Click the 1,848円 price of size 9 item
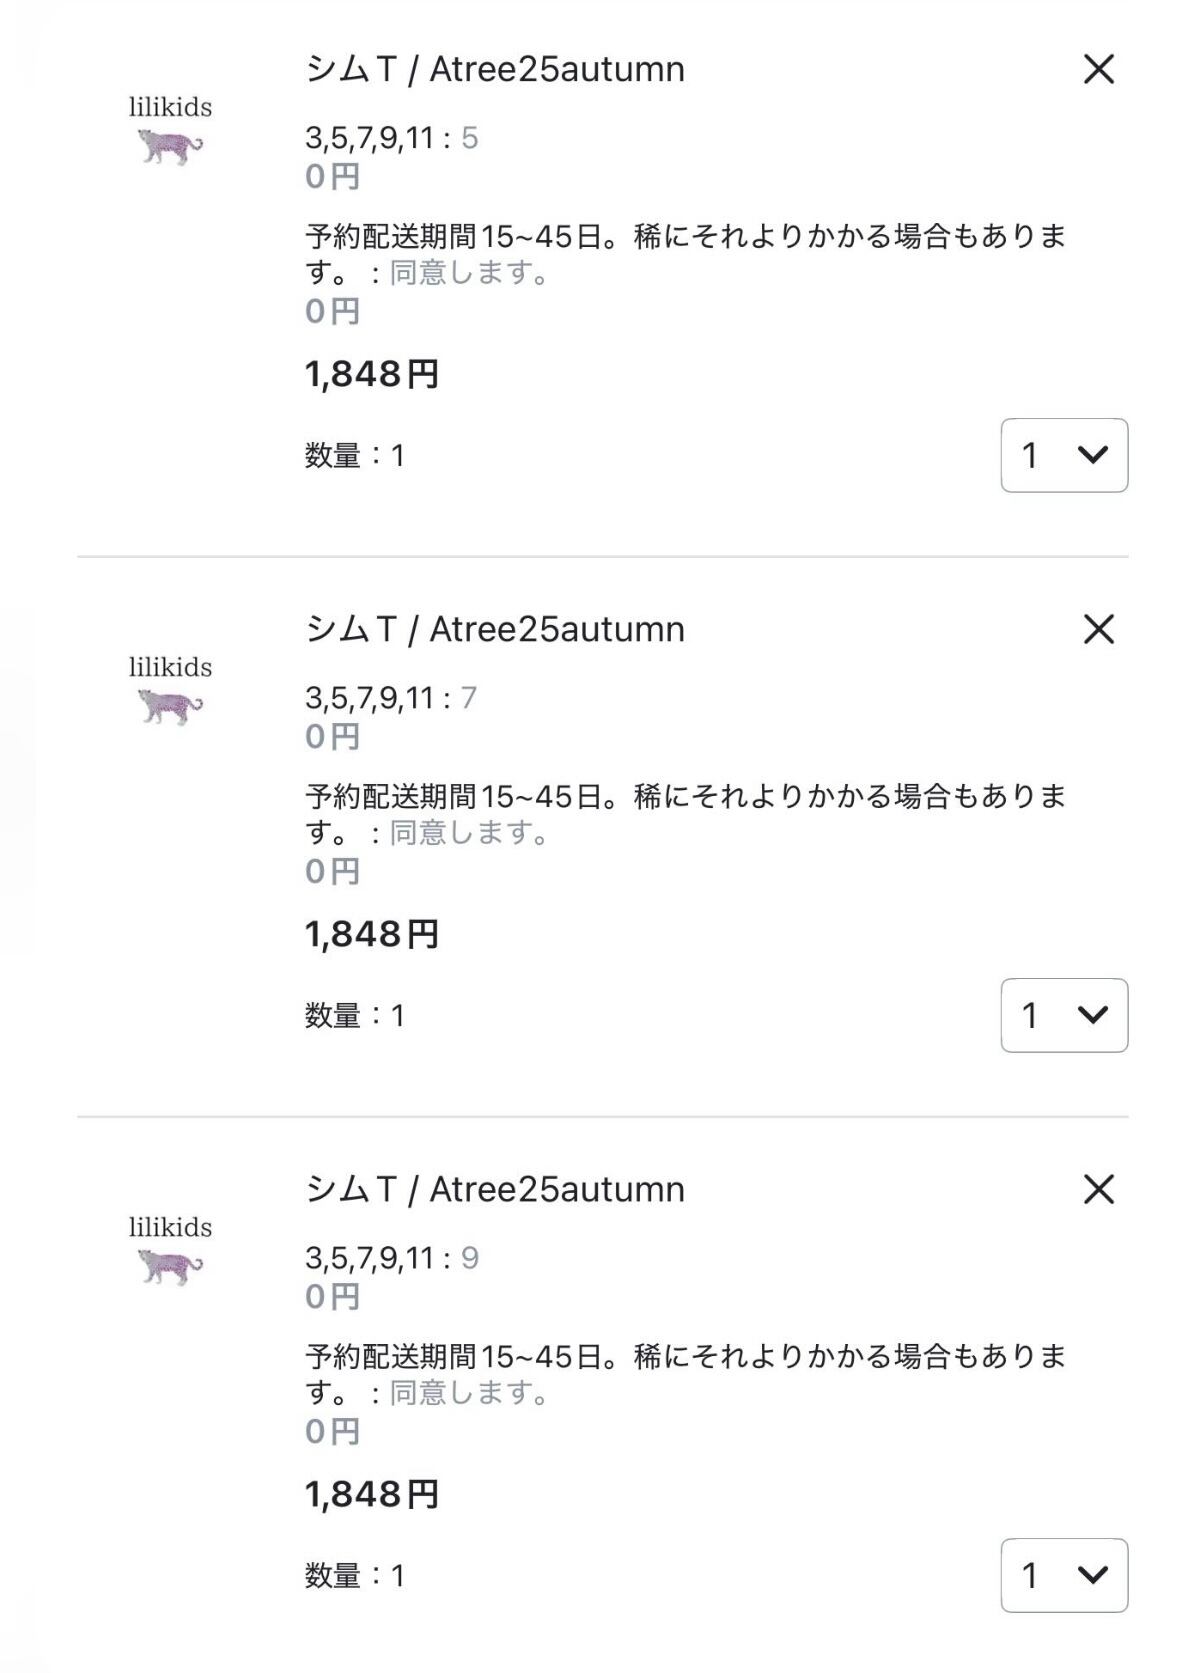This screenshot has height=1673, width=1185. tap(372, 1495)
